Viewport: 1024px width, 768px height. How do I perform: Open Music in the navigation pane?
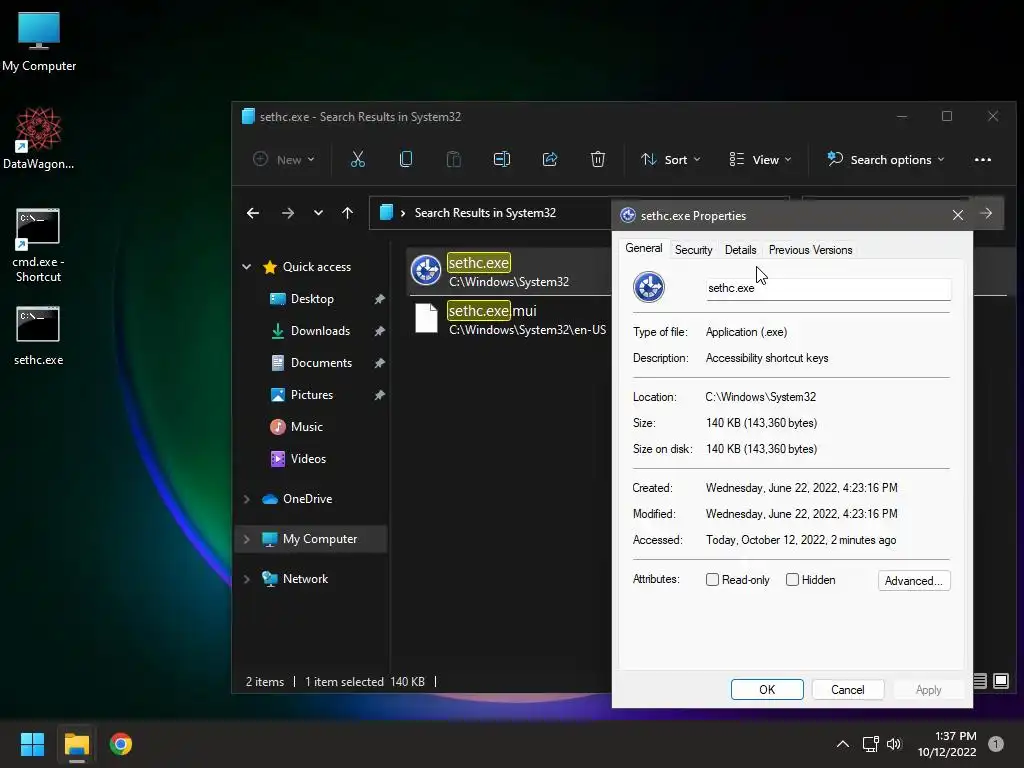[307, 427]
